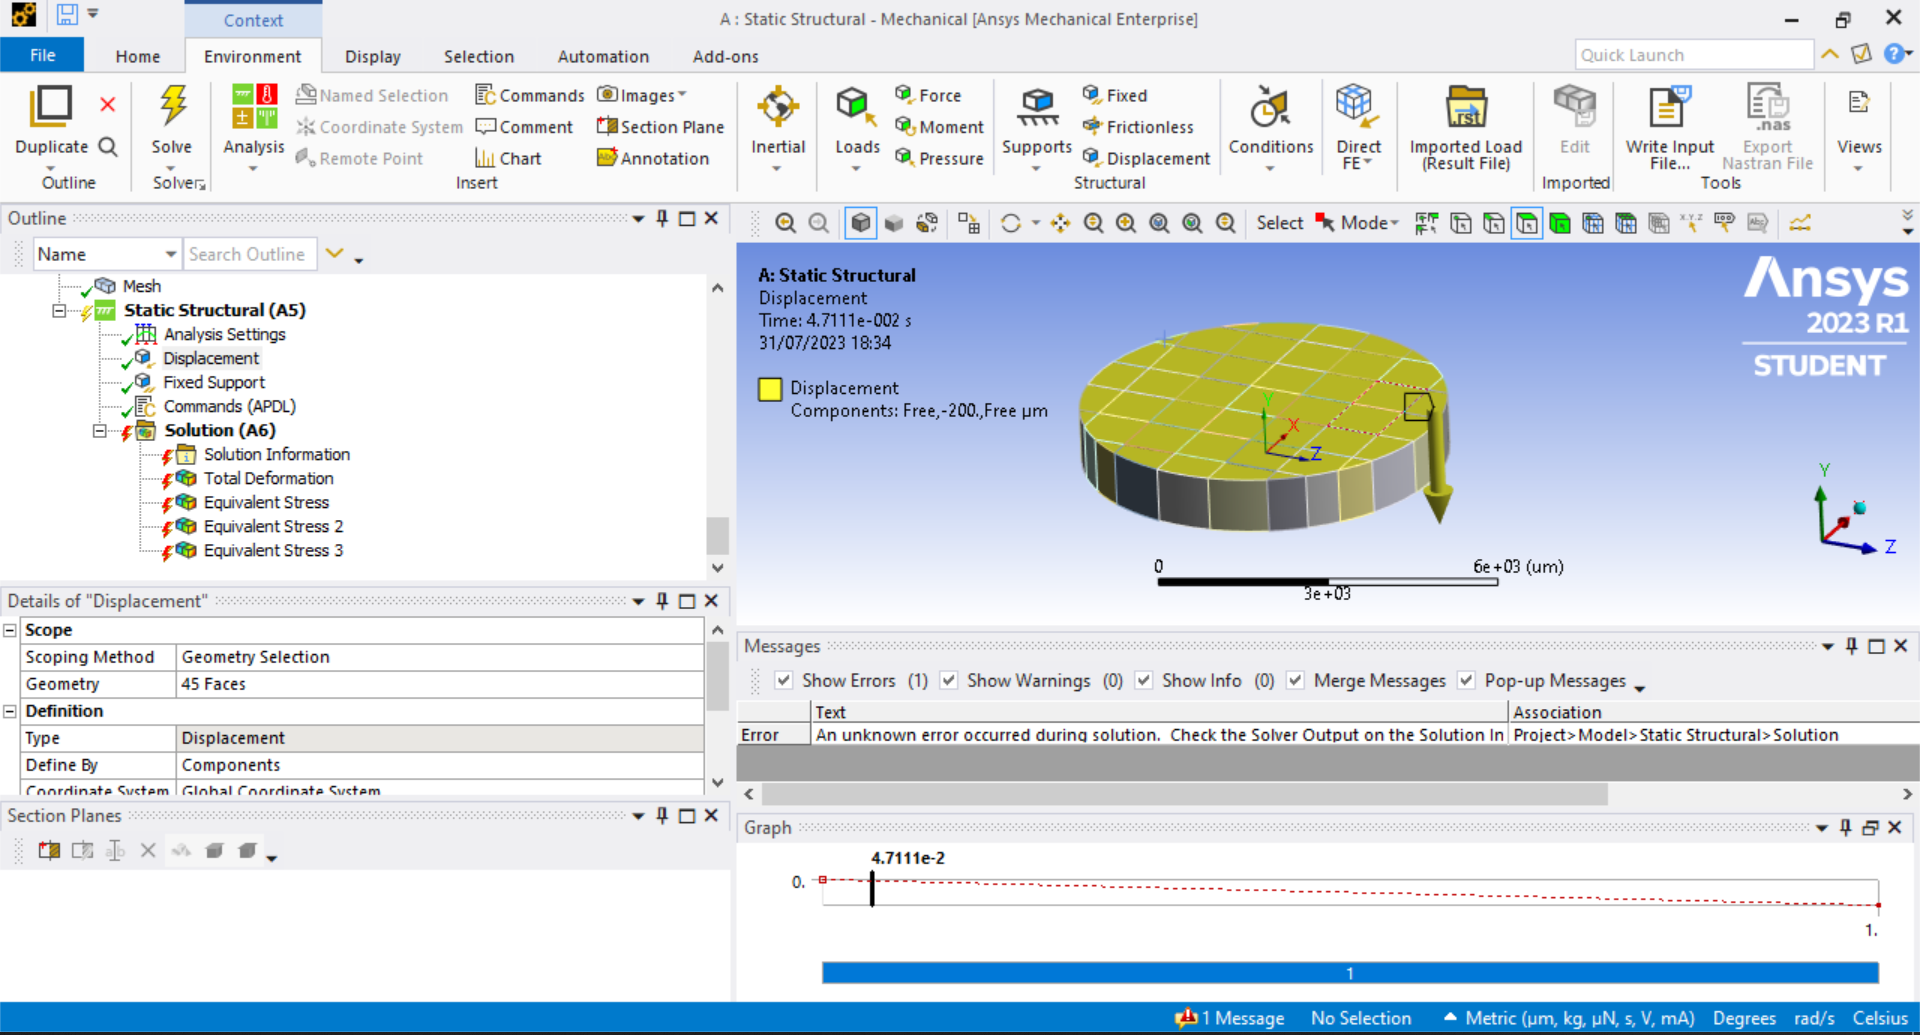This screenshot has height=1035, width=1920.
Task: Toggle Show Errors checkbox
Action: point(784,680)
